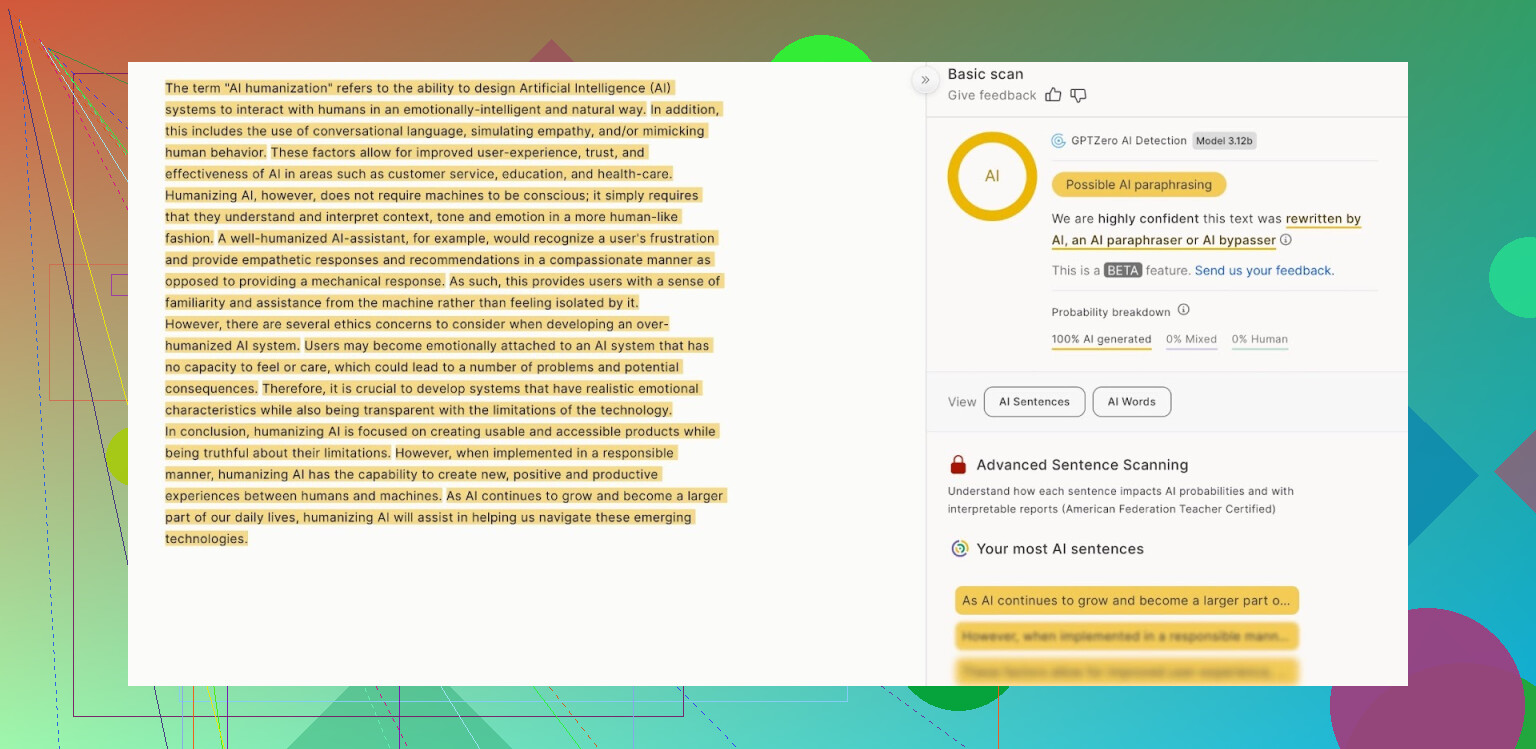Expand the top AI sentence 'As AI continues'
Viewport: 1536px width, 749px height.
(1126, 601)
